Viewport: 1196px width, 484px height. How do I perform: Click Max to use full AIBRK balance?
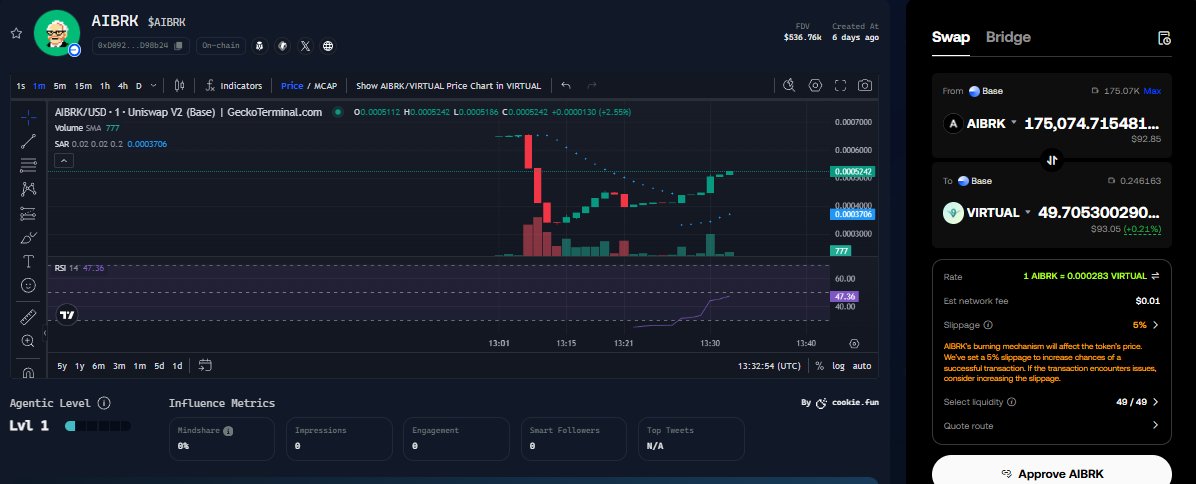1152,91
